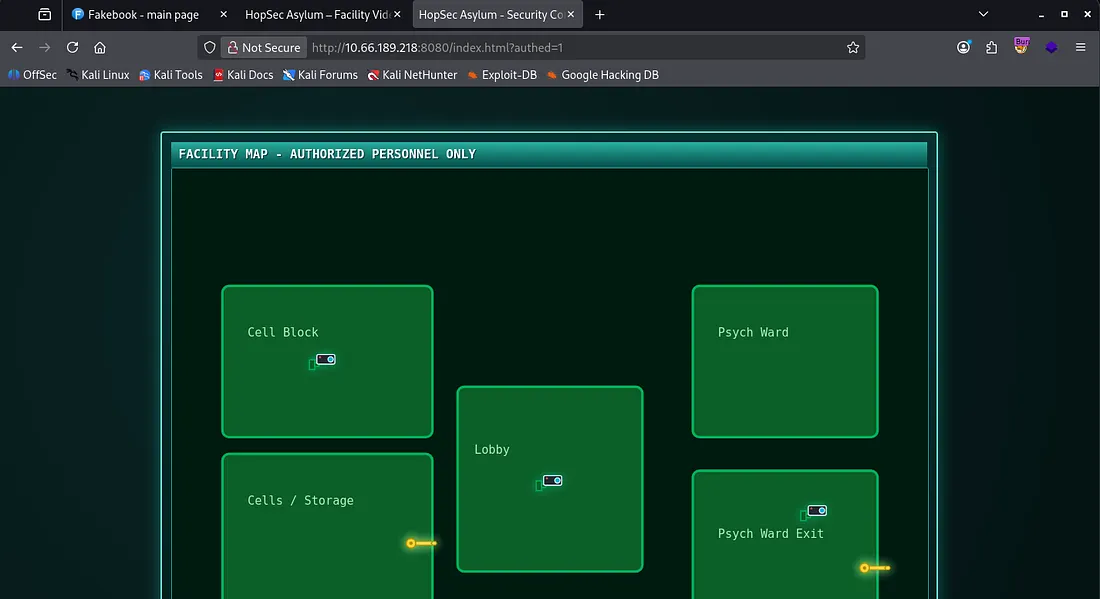The width and height of the screenshot is (1100, 599).
Task: Open the Kali Tools bookmark
Action: point(171,75)
